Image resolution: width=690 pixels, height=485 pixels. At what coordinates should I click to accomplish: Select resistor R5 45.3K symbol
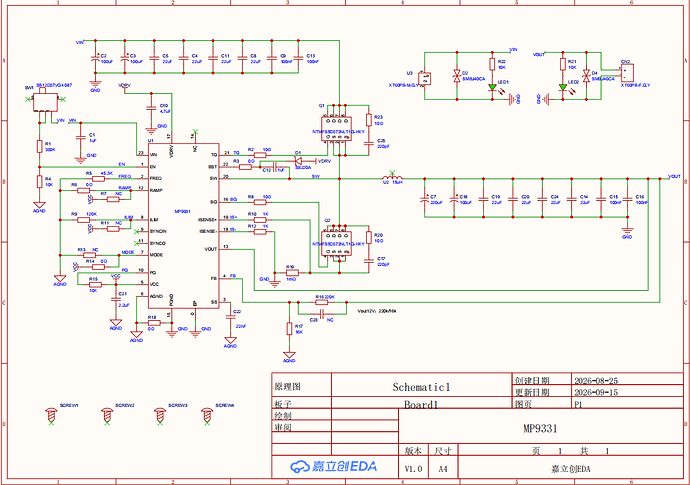98,178
